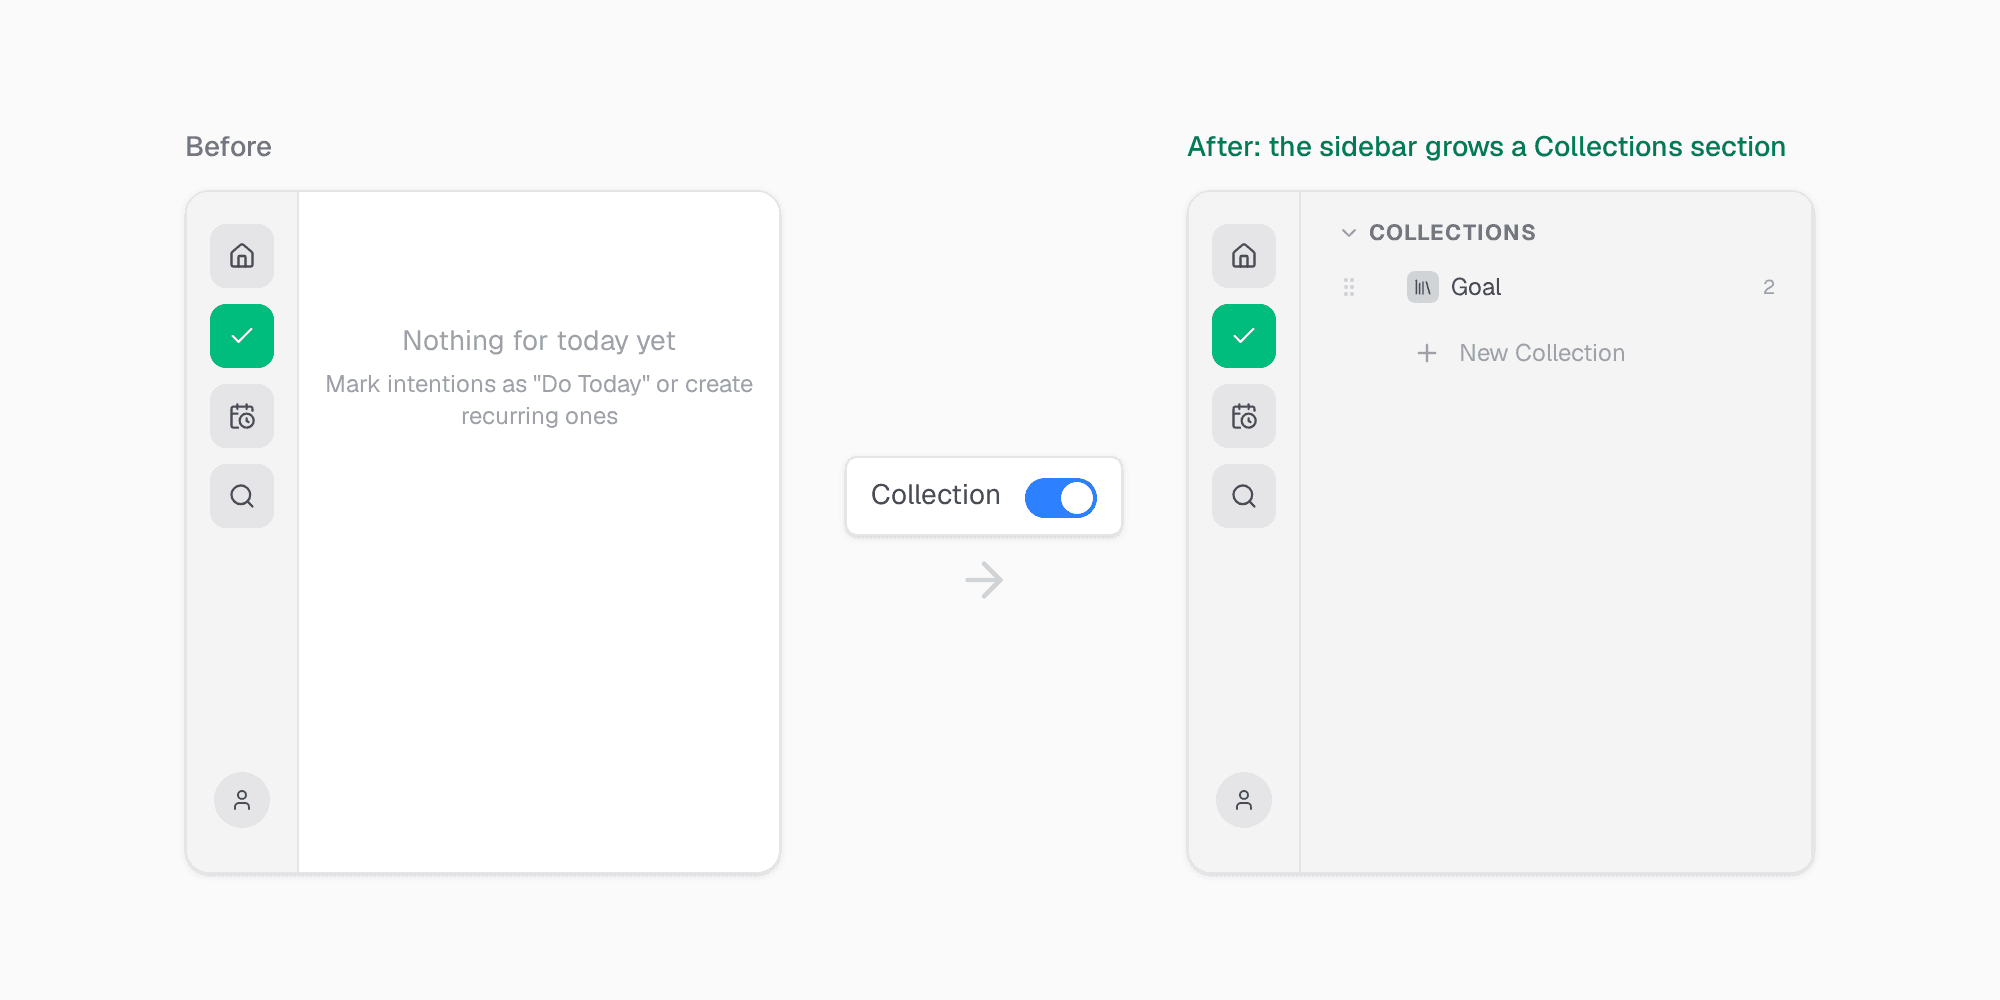Click the library icon beside Goal
Screen dimensions: 2000x1000
click(x=1422, y=287)
